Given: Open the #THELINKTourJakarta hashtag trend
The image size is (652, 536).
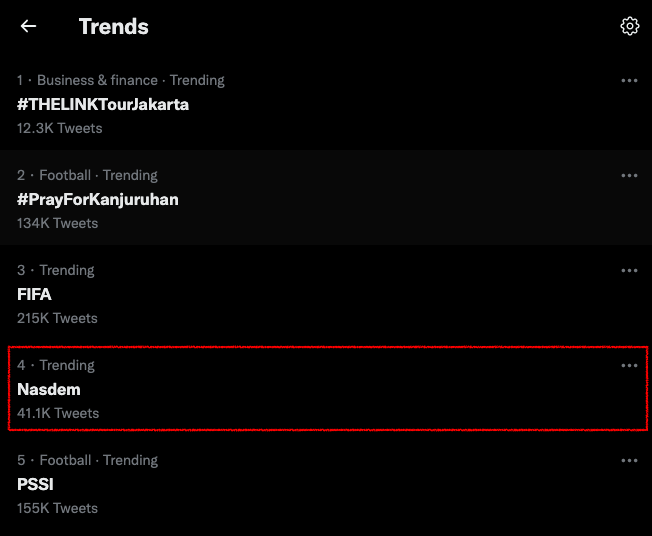Looking at the screenshot, I should point(103,104).
